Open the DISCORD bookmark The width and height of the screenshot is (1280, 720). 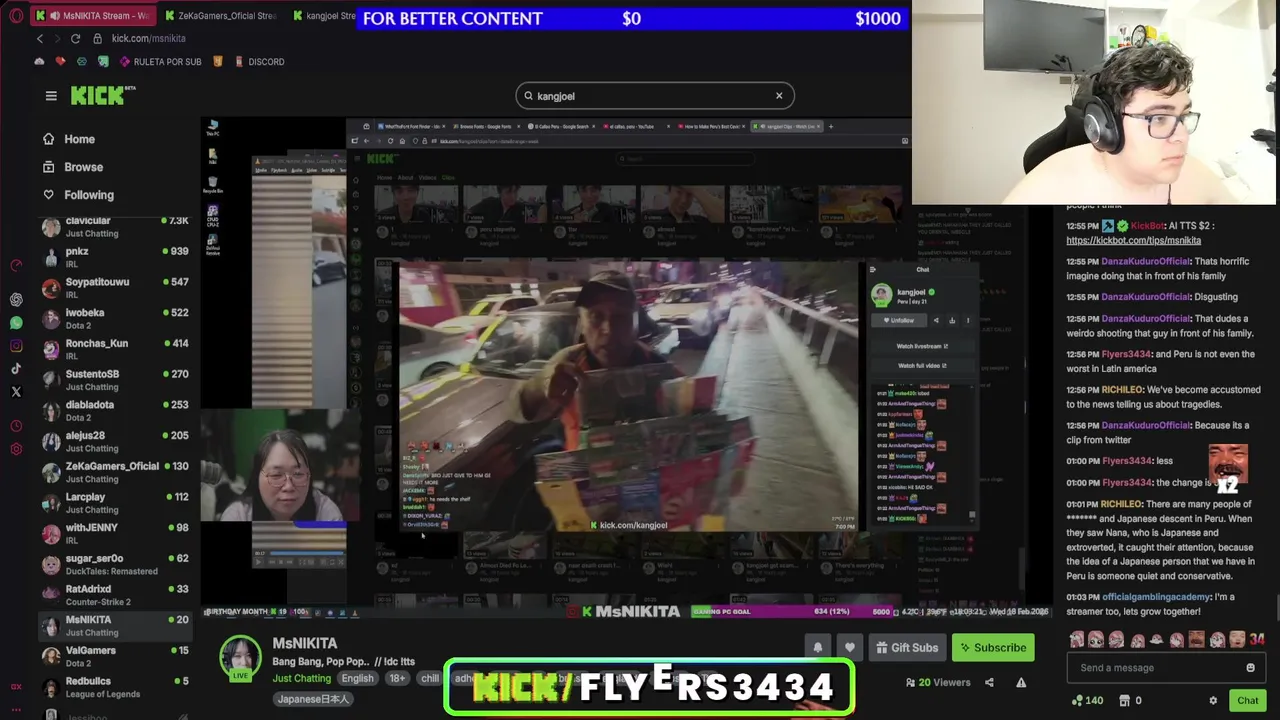[x=259, y=62]
